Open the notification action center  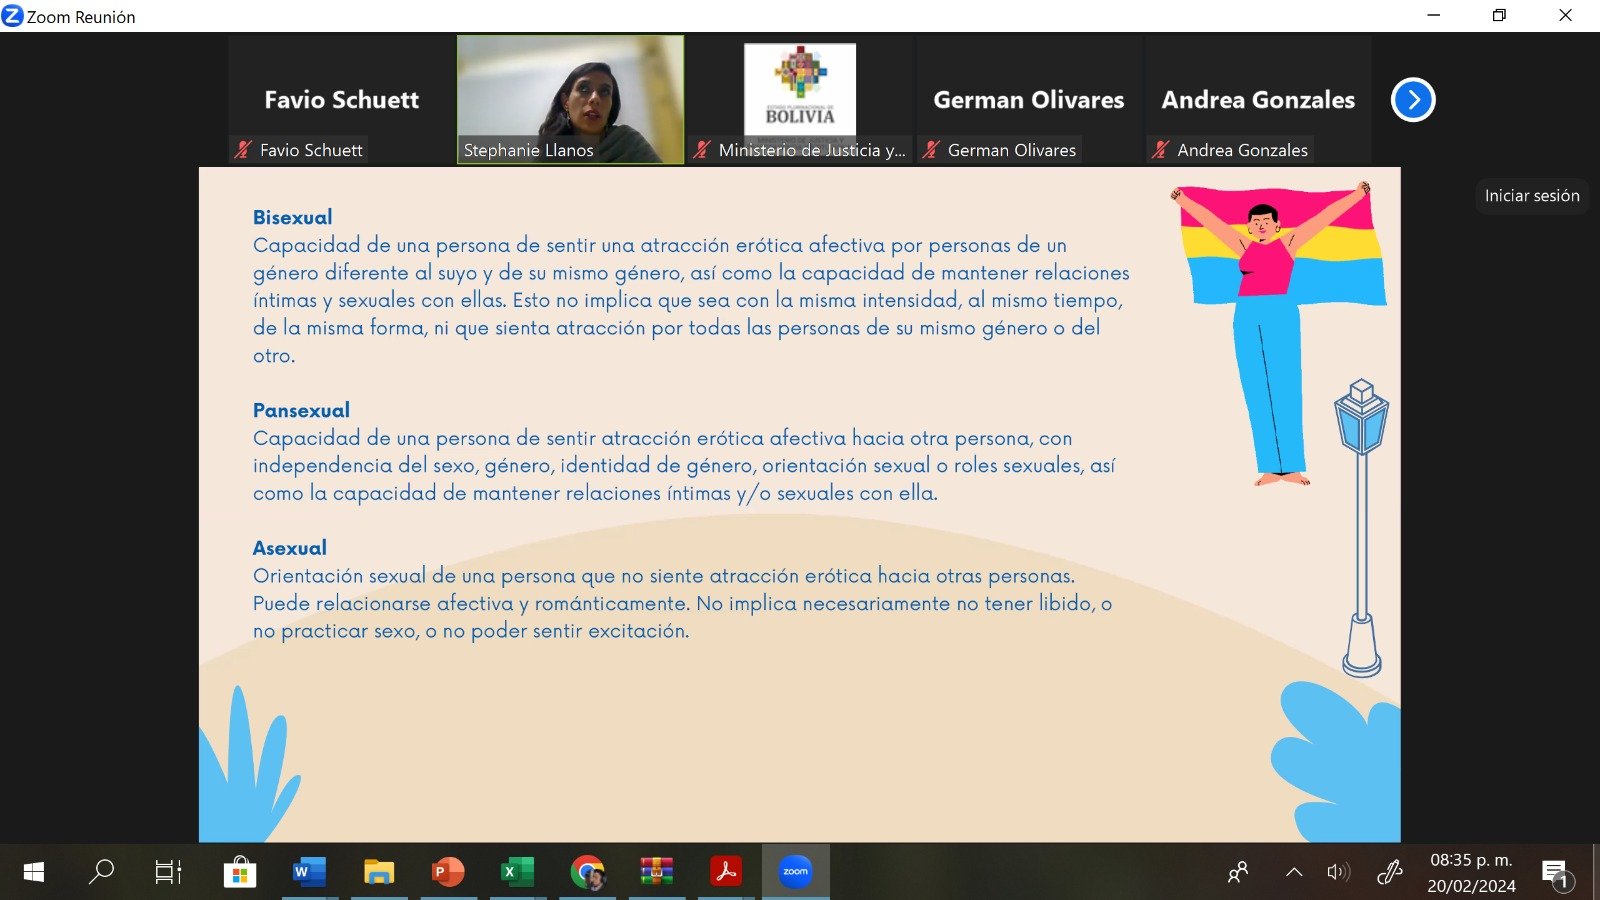pos(1555,872)
